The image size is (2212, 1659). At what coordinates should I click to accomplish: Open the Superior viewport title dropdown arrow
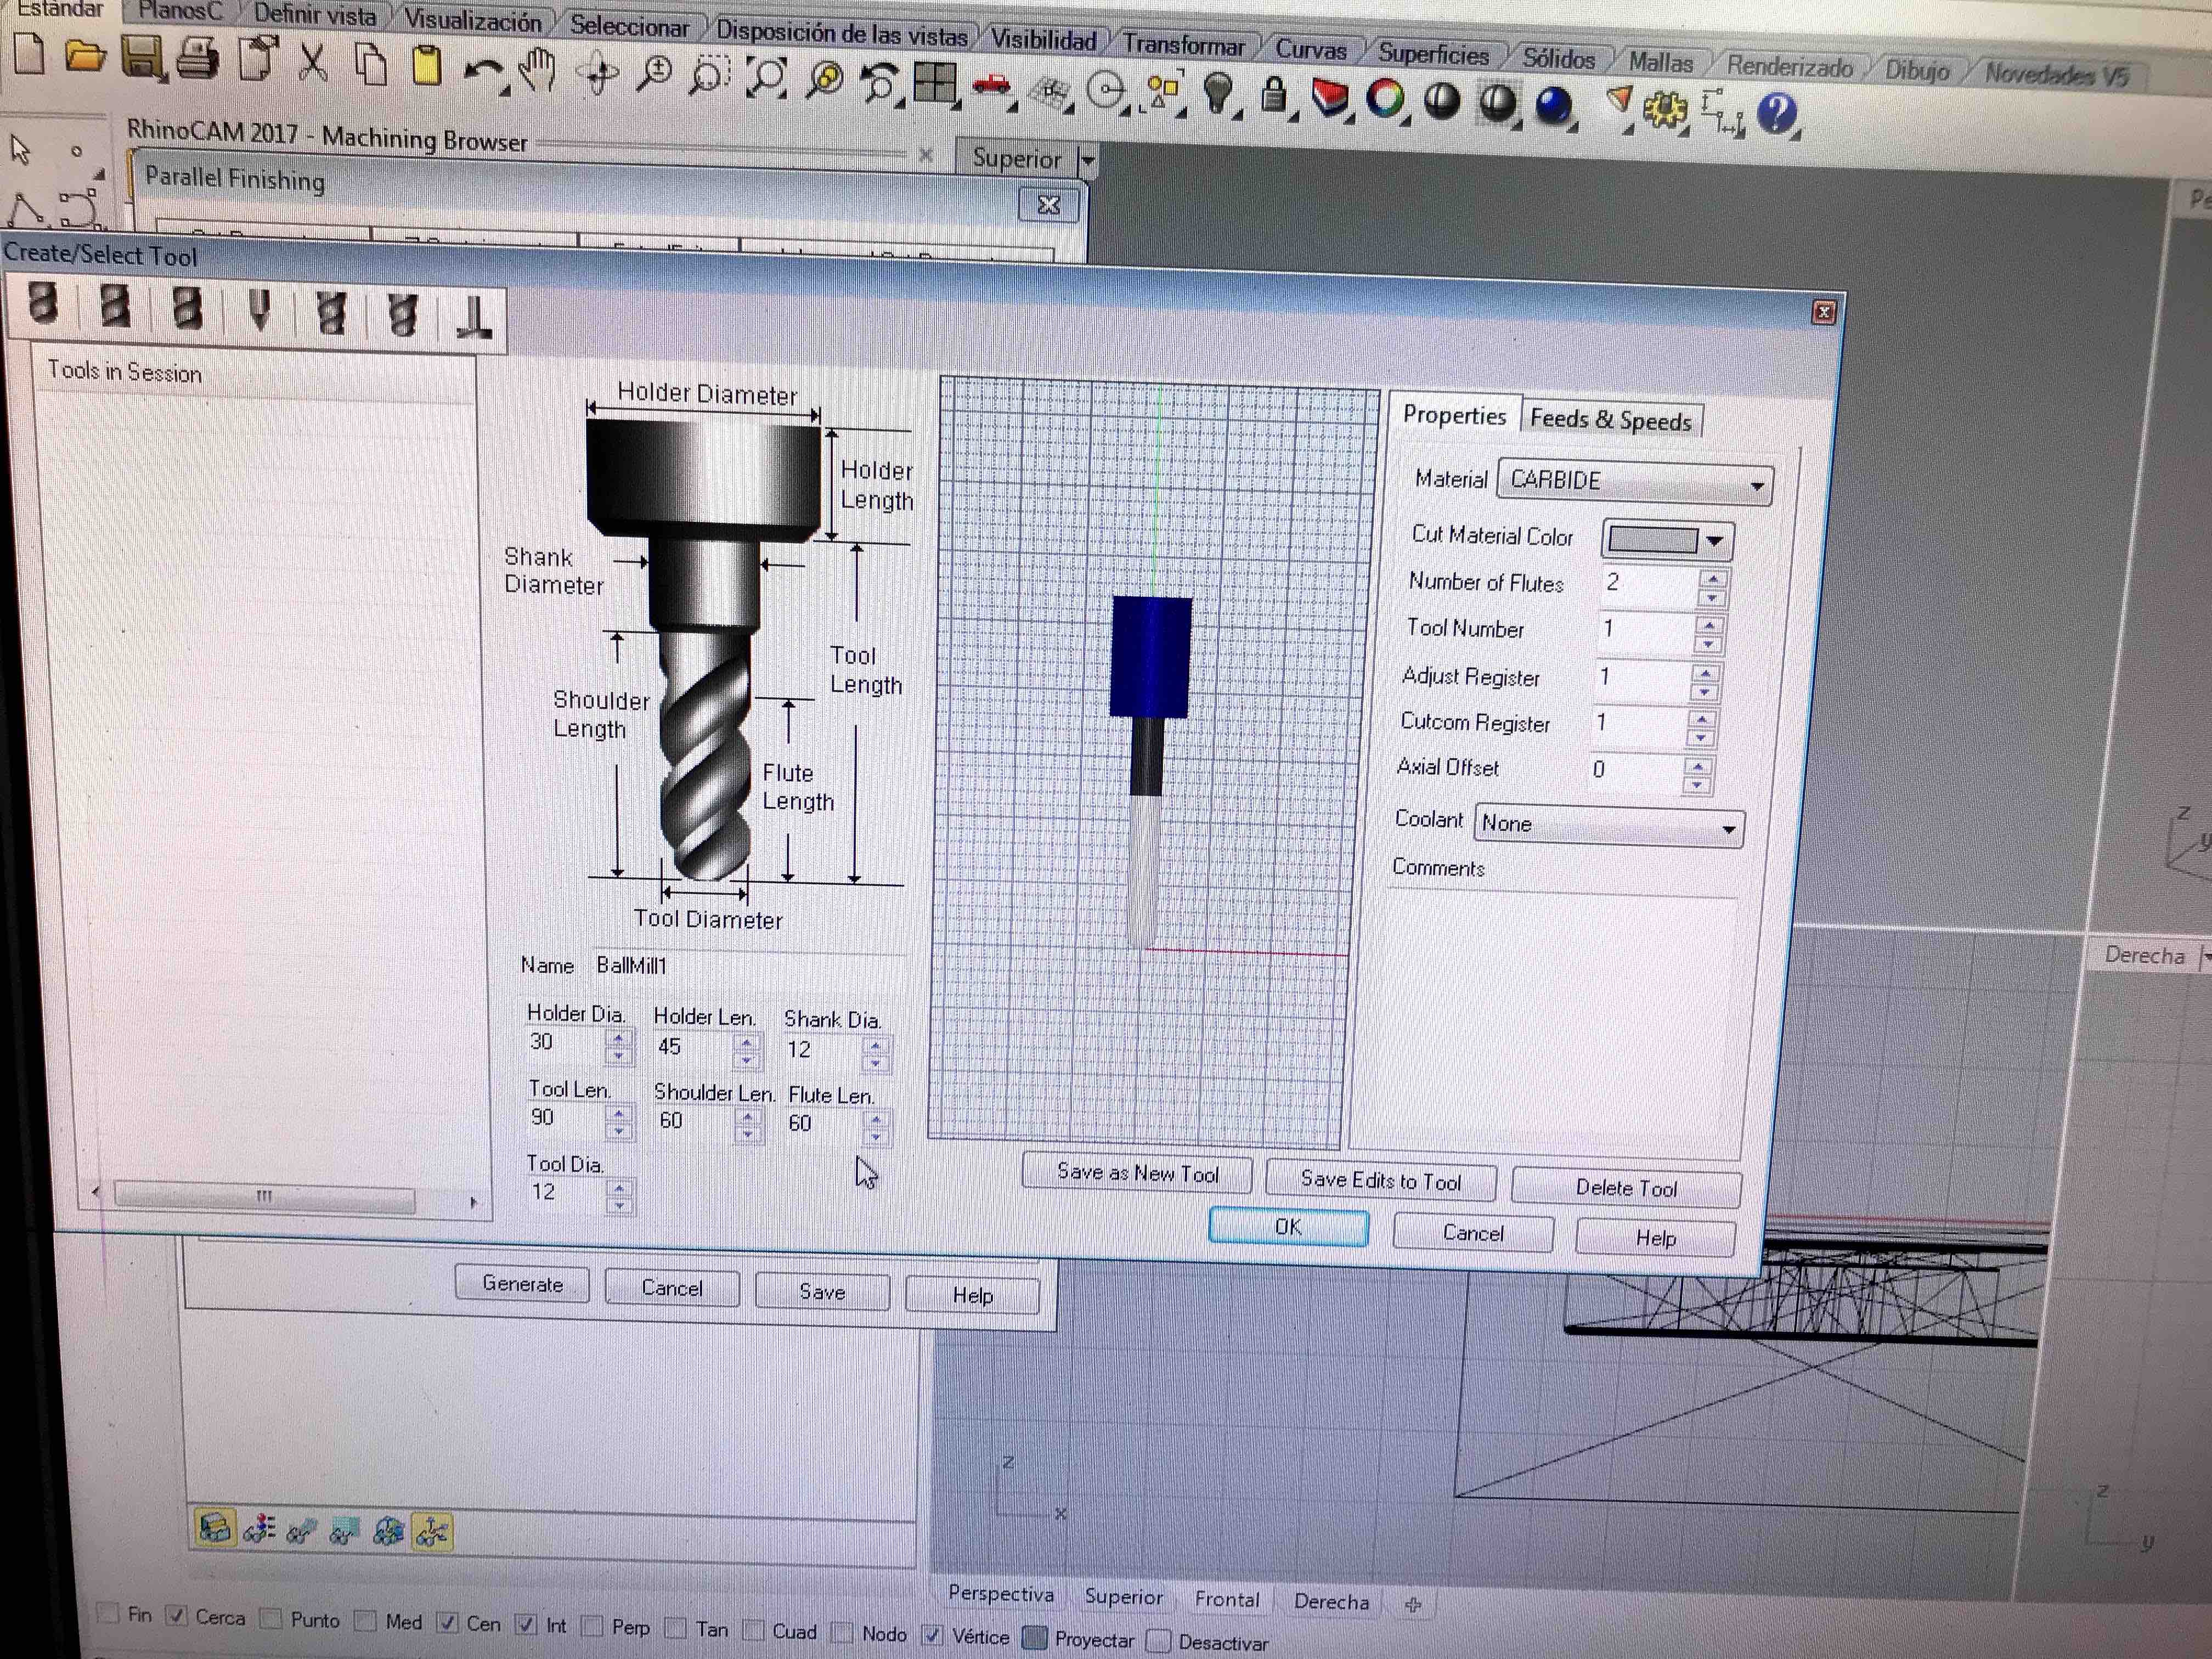click(x=1088, y=160)
